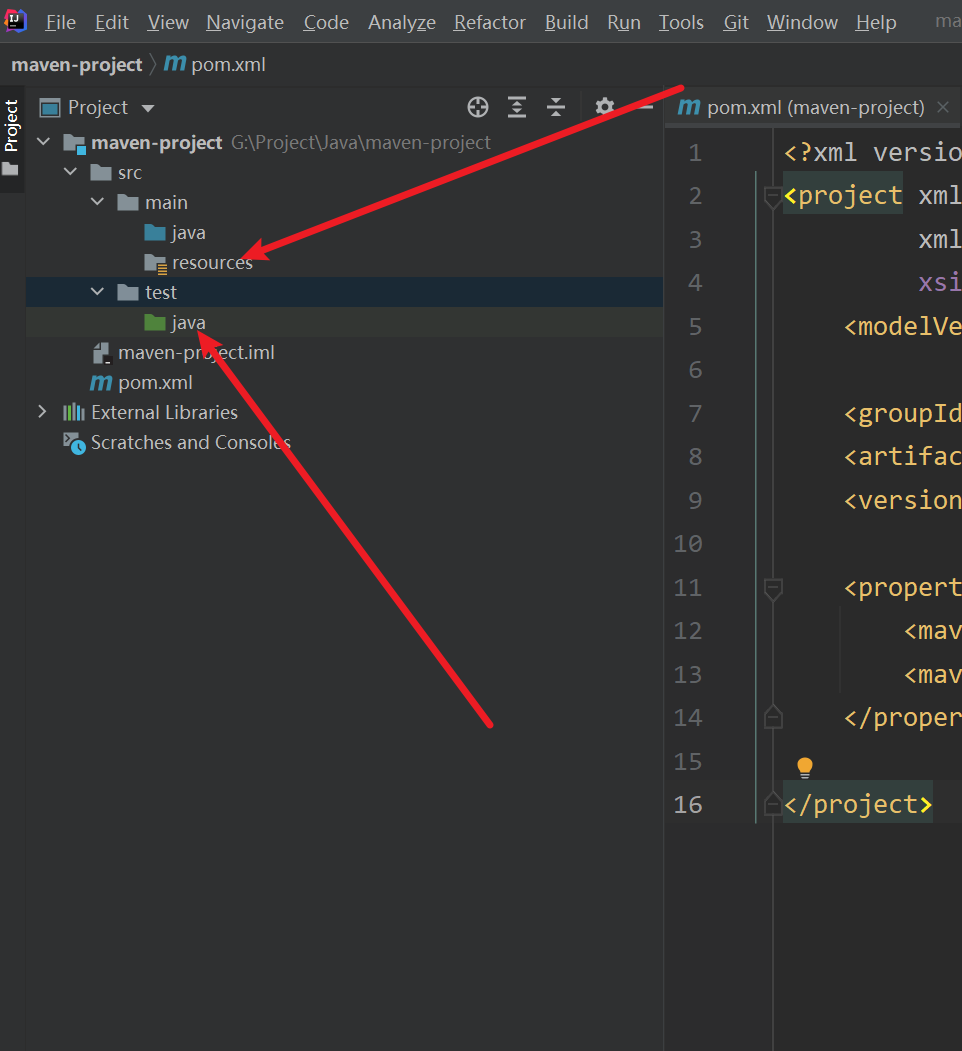962x1051 pixels.
Task: Open the Git menu
Action: click(735, 23)
